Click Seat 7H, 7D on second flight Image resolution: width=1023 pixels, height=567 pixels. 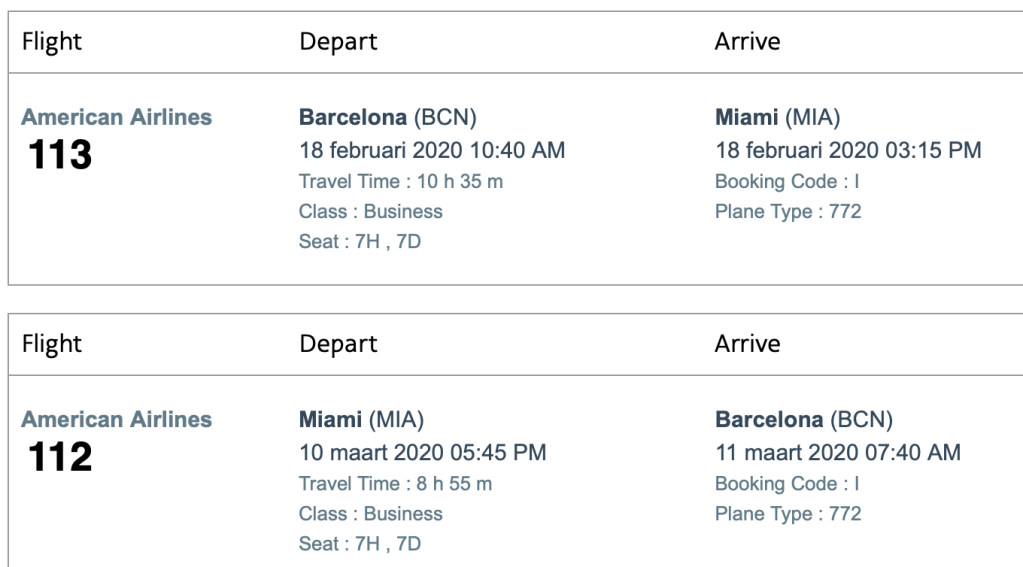pyautogui.click(x=360, y=544)
